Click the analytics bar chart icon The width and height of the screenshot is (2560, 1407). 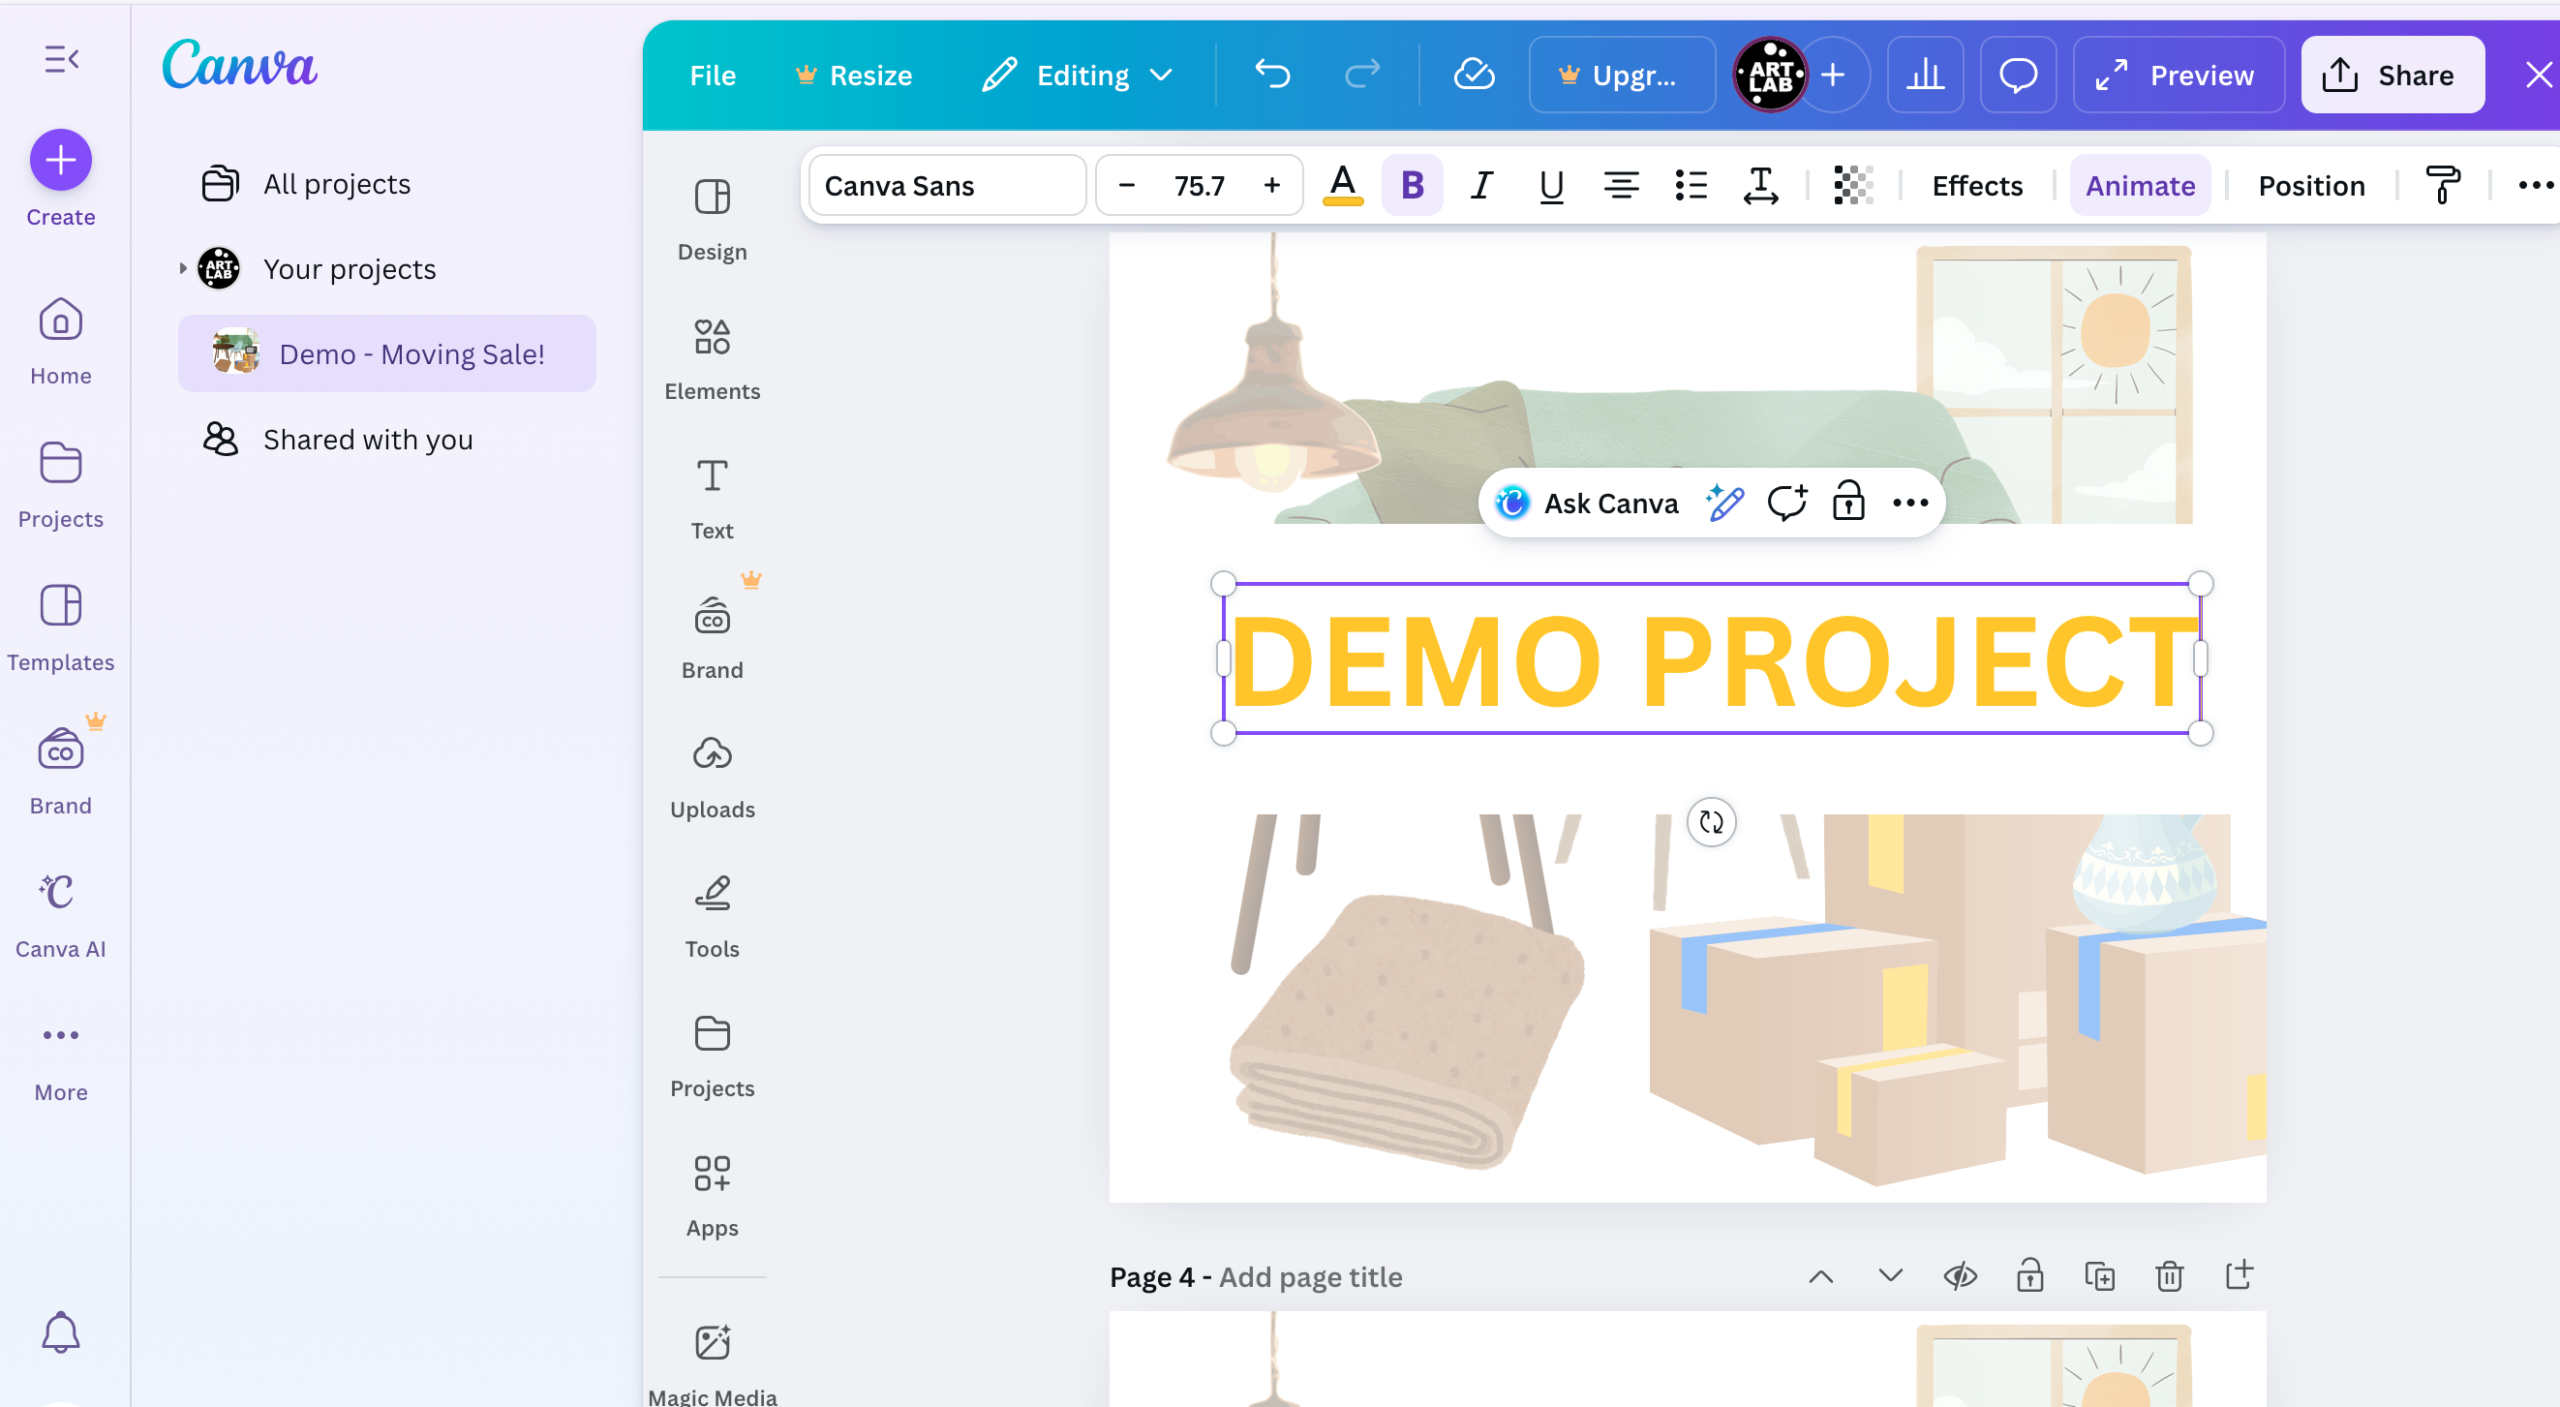[1925, 75]
